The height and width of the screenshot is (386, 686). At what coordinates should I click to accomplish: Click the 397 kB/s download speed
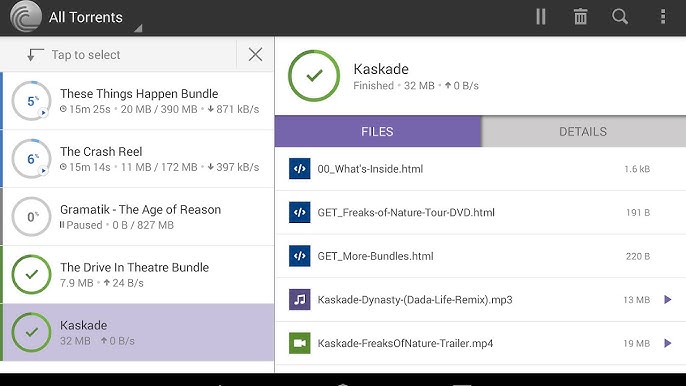(233, 167)
